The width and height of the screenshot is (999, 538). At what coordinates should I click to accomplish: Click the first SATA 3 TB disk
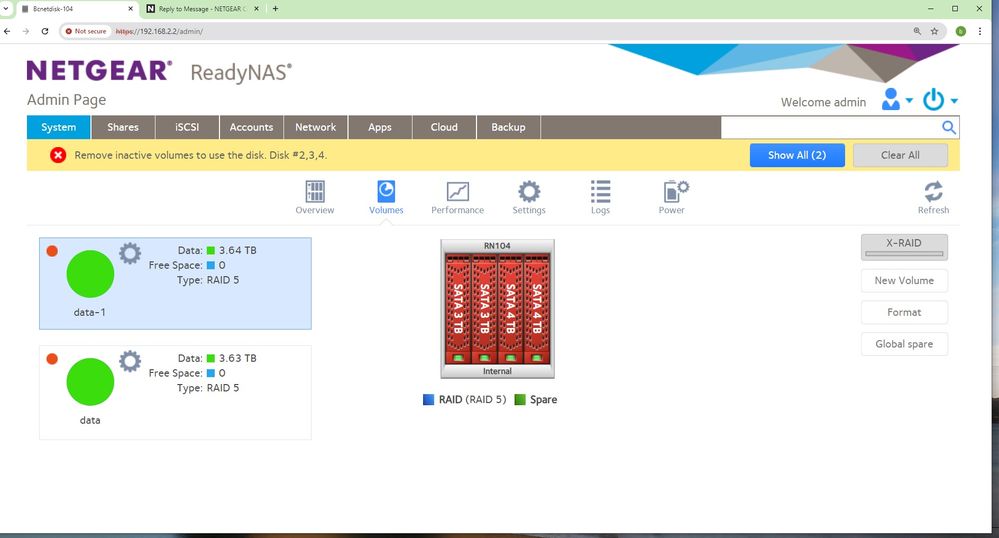(461, 308)
